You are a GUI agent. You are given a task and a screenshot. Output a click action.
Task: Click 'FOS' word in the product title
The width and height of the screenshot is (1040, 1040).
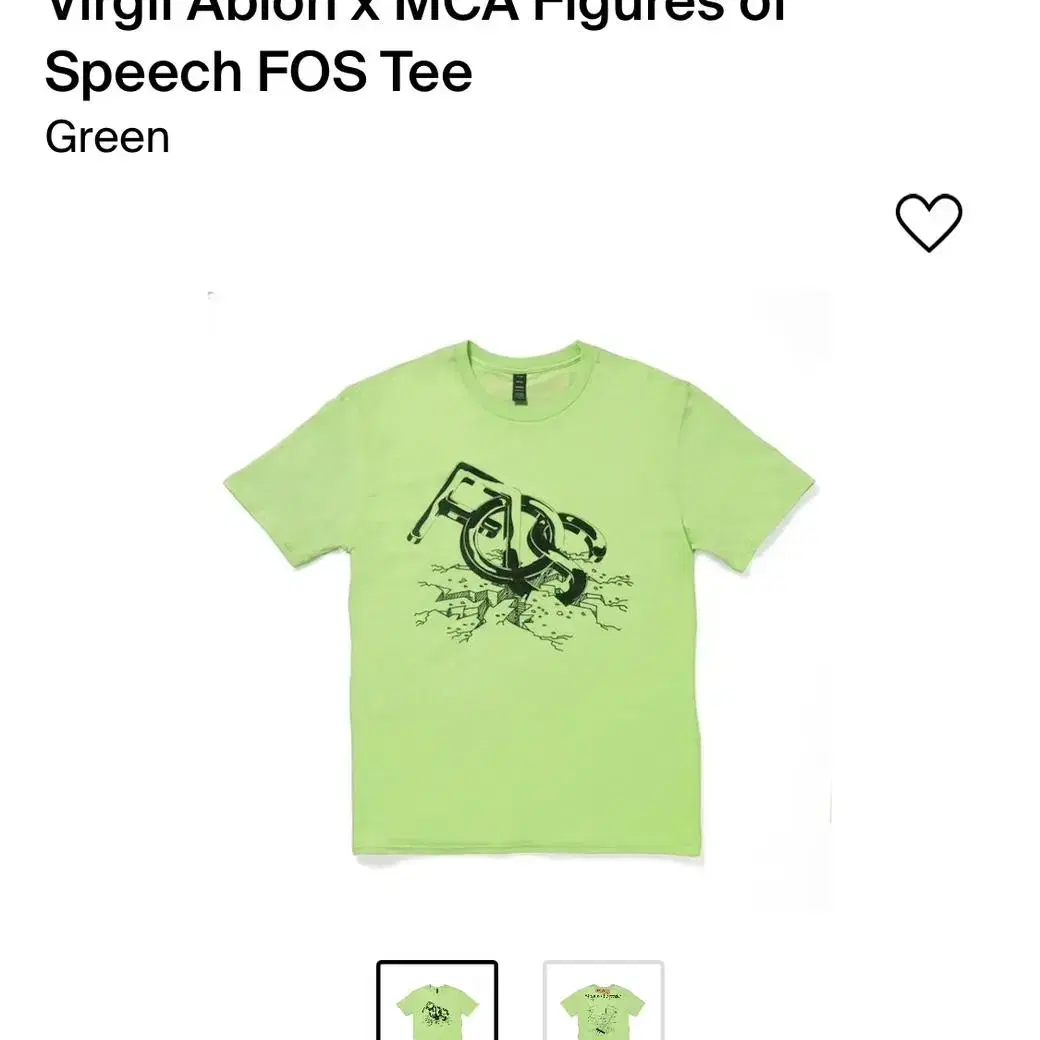tap(312, 72)
